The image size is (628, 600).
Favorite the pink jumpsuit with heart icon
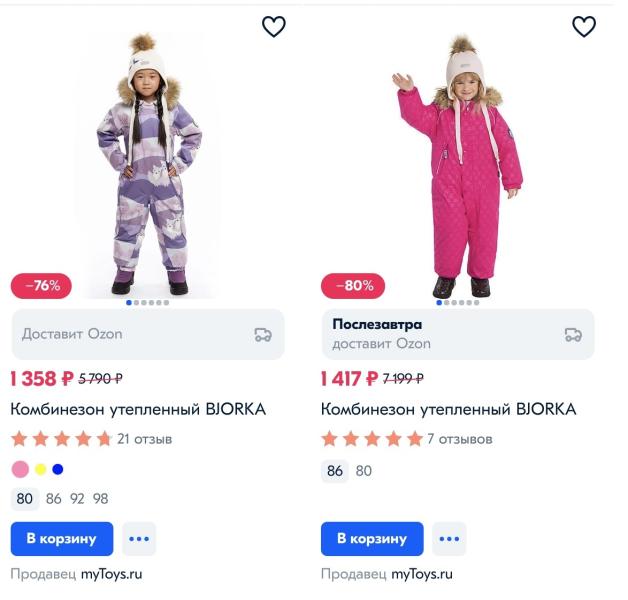583,27
